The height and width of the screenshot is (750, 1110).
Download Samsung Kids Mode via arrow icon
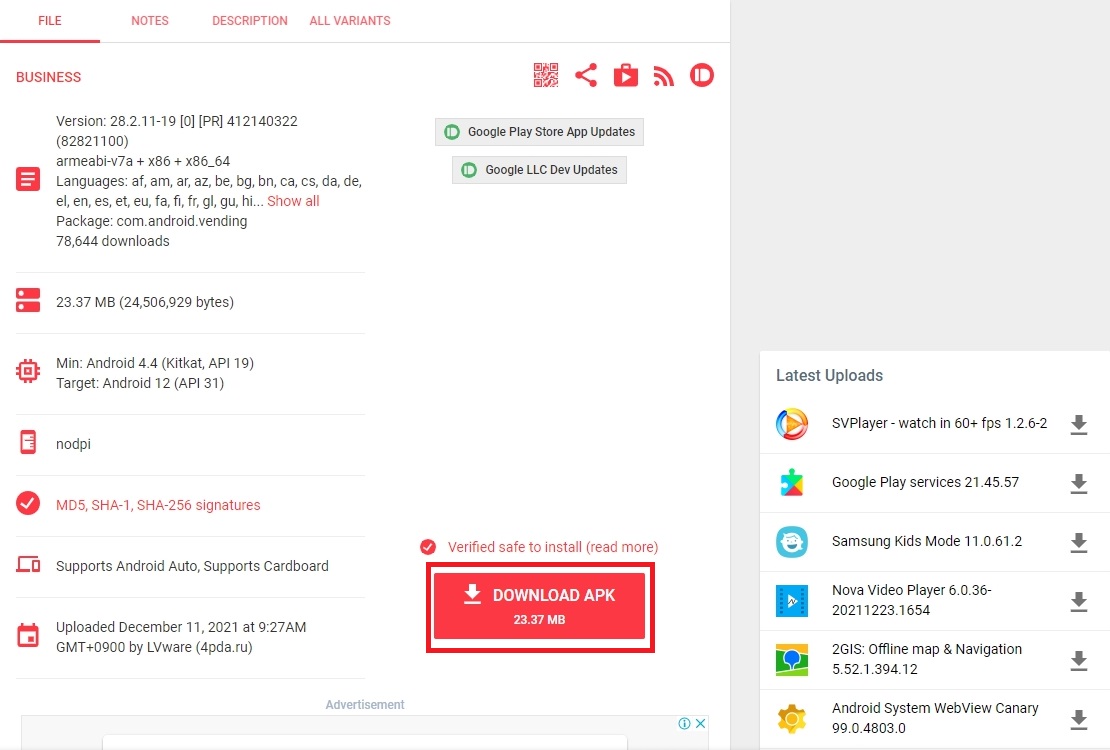[1078, 542]
